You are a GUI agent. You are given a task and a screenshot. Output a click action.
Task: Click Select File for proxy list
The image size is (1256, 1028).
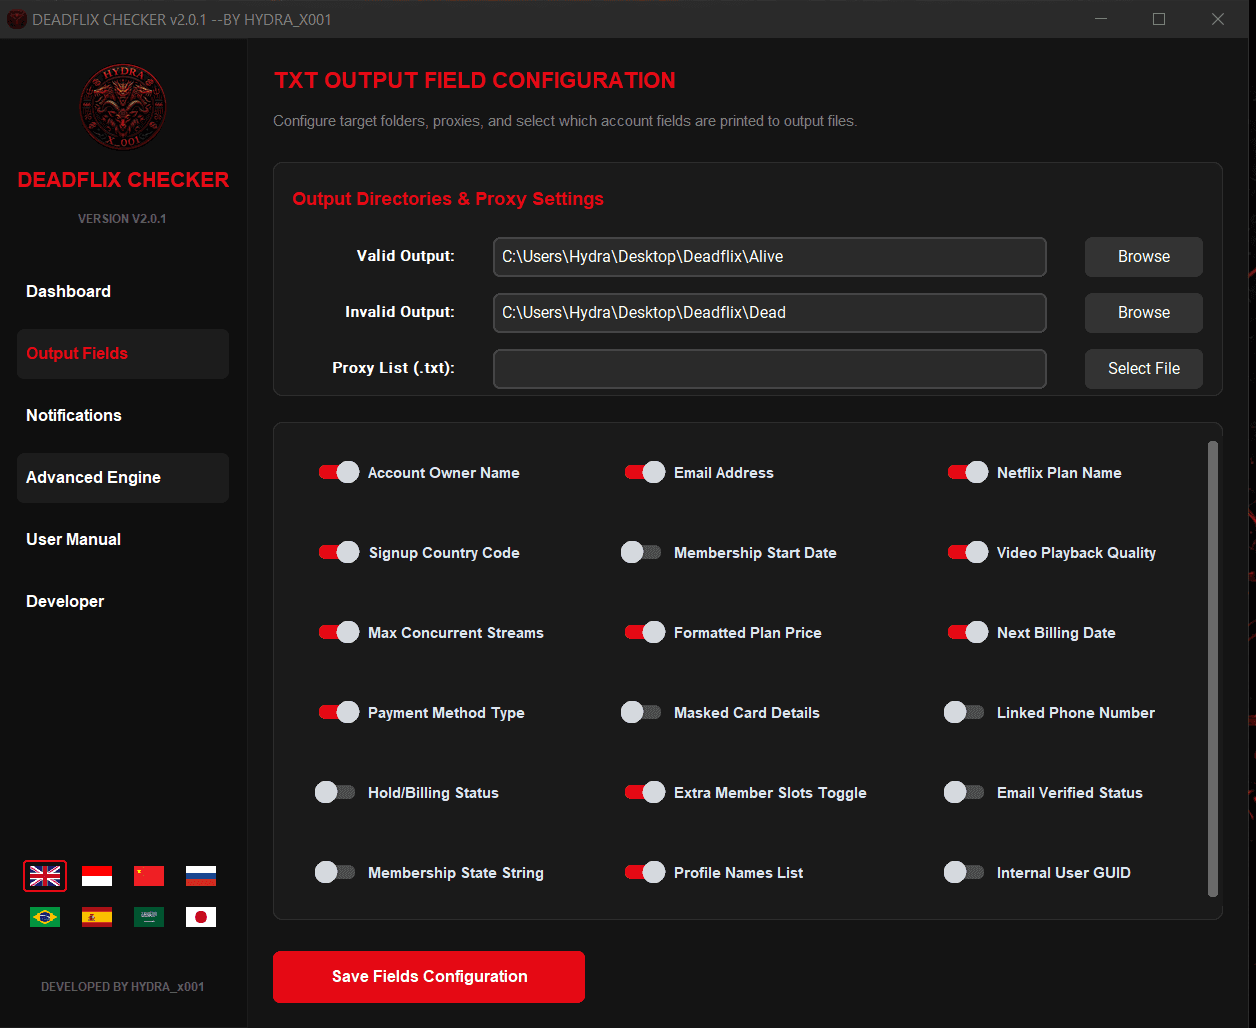click(1144, 369)
